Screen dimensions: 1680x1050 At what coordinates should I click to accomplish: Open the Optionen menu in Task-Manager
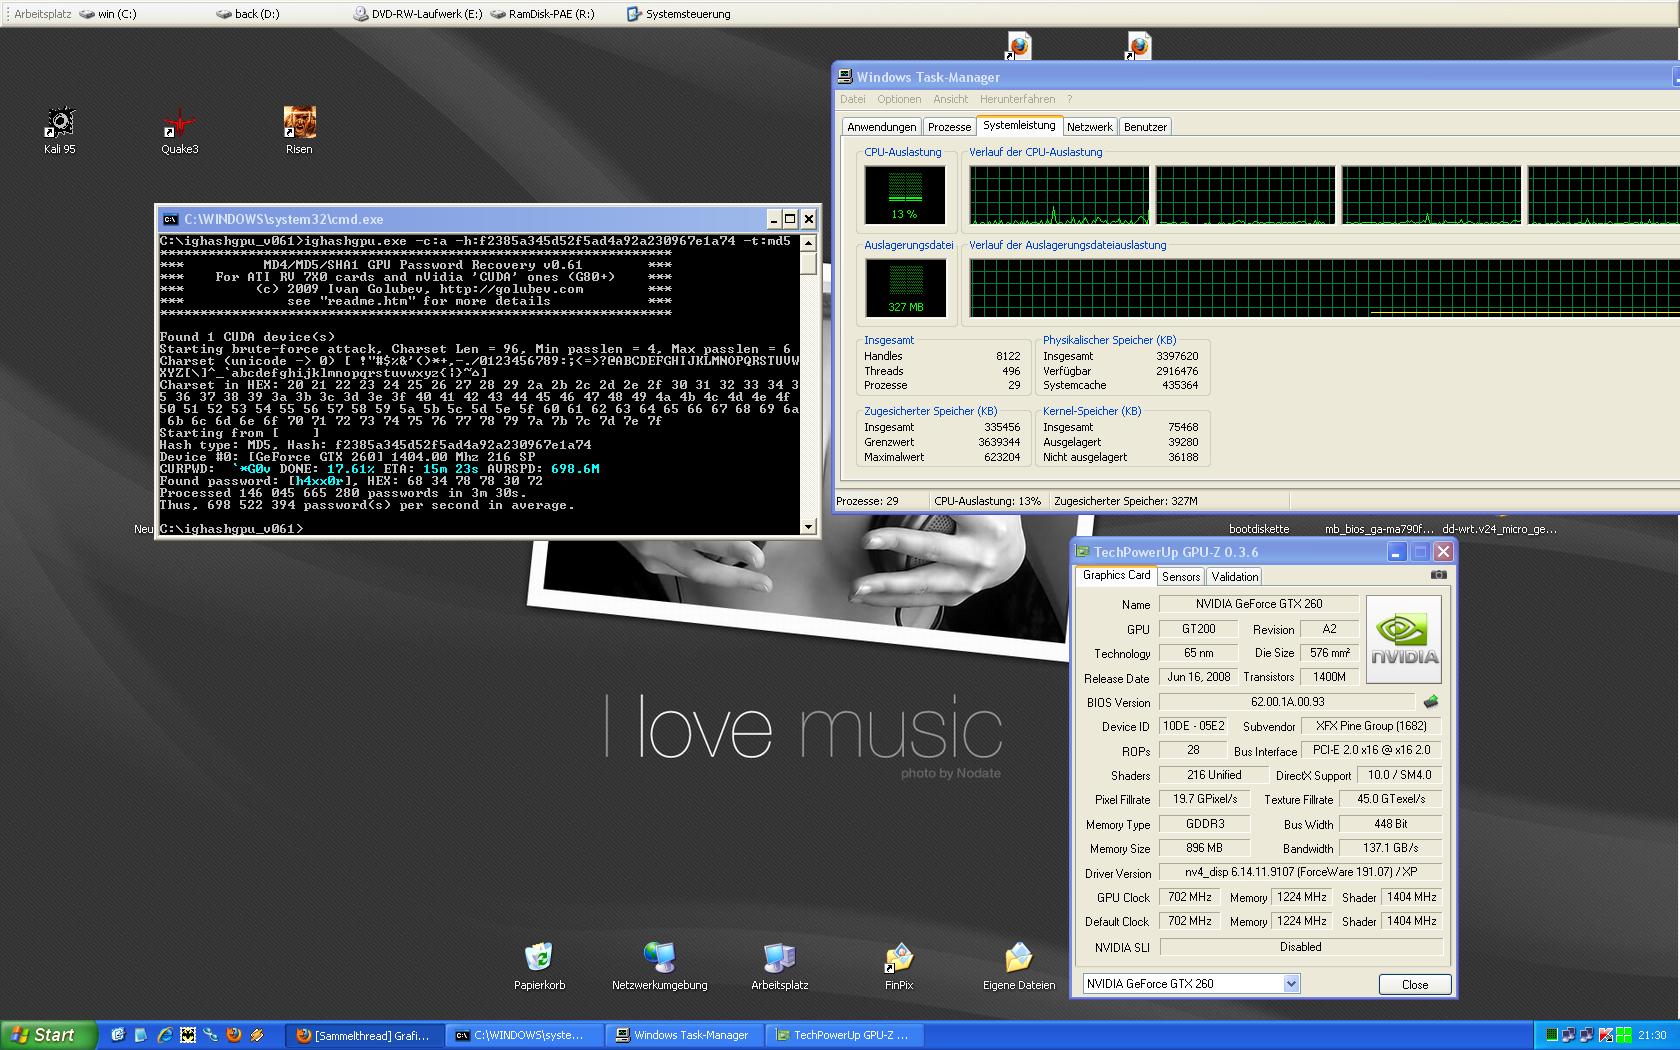click(x=899, y=99)
